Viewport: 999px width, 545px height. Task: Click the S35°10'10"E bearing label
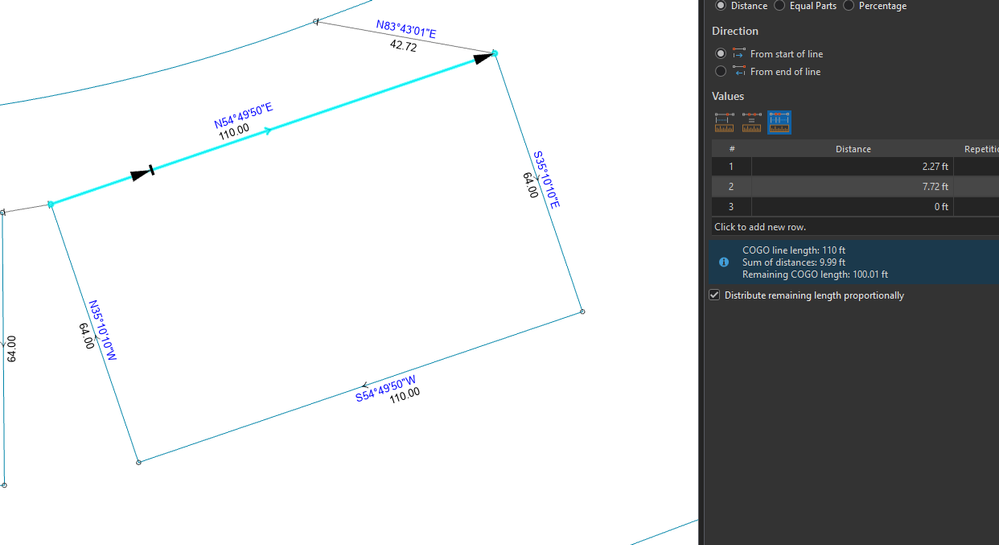(547, 179)
